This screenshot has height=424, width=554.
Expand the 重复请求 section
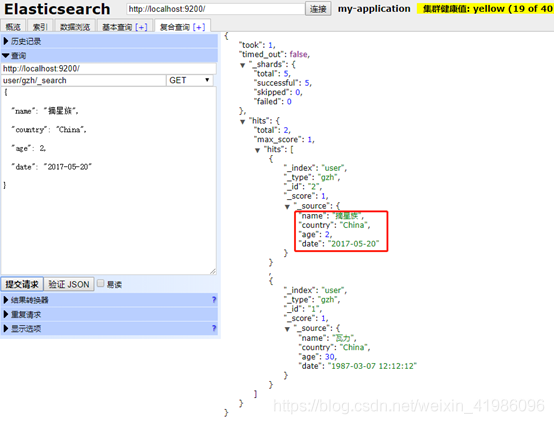pyautogui.click(x=109, y=314)
